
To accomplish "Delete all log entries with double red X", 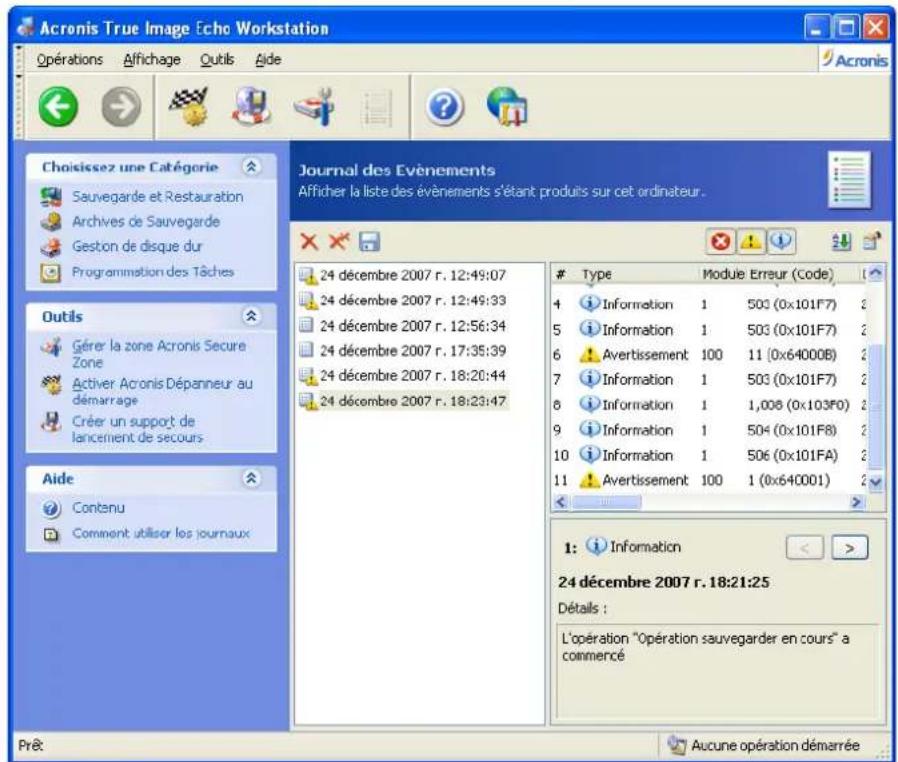I will pyautogui.click(x=339, y=241).
